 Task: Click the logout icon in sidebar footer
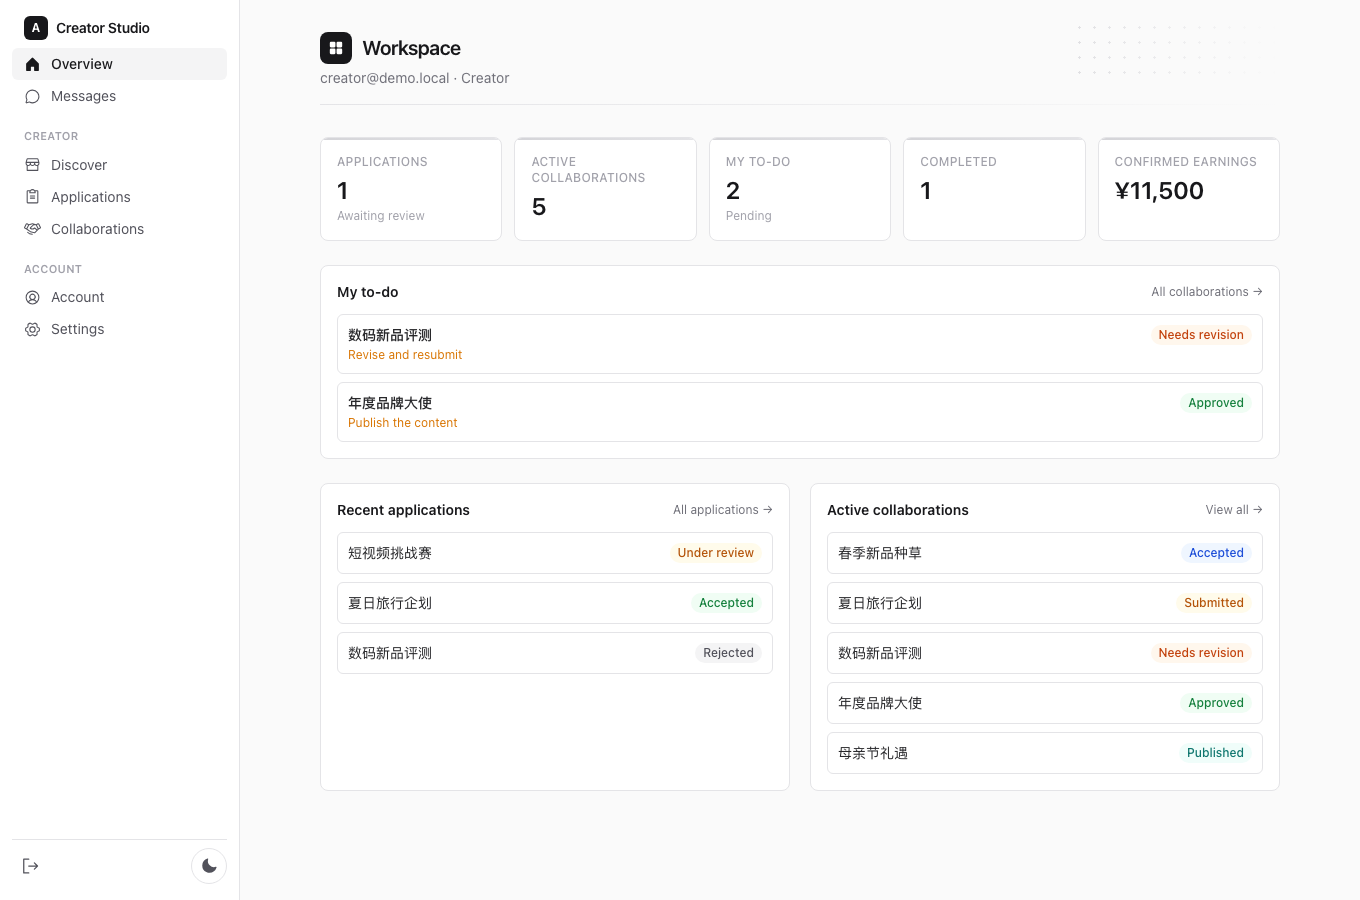coord(31,866)
